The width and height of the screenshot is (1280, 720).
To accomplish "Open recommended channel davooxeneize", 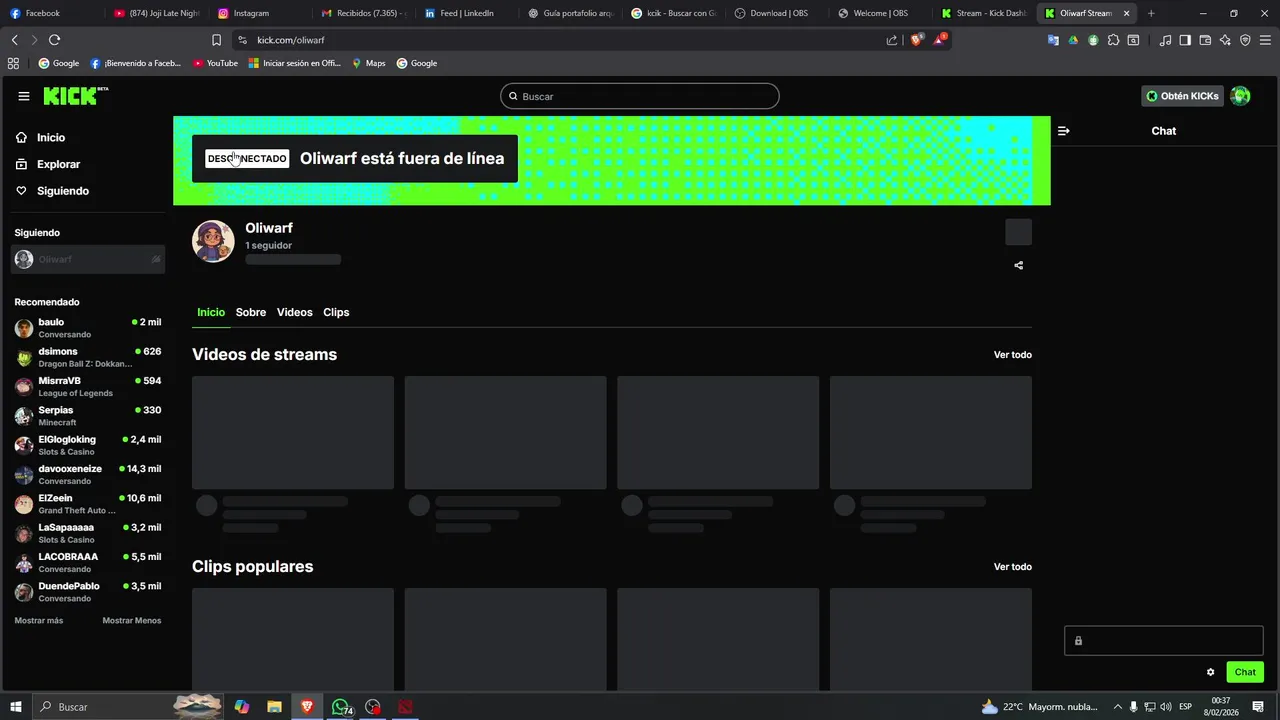I will coord(88,474).
